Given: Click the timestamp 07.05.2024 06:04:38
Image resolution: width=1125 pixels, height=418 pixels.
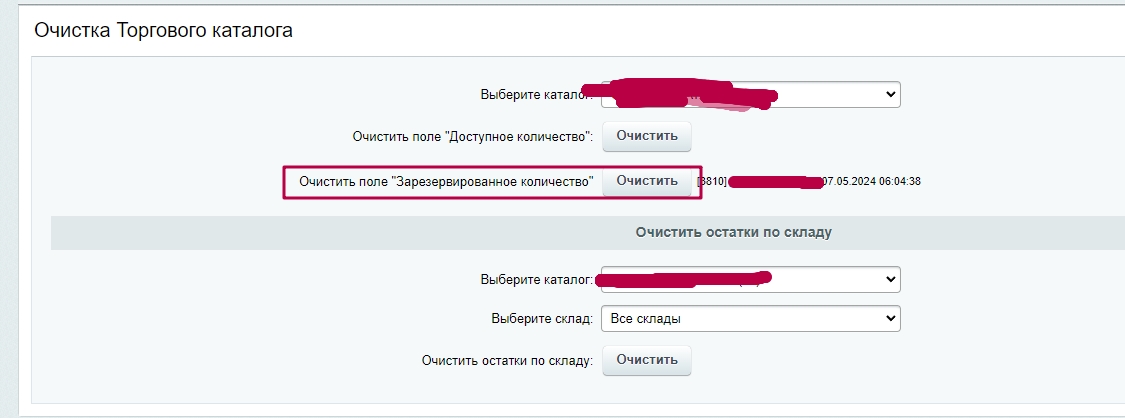Looking at the screenshot, I should pos(871,182).
